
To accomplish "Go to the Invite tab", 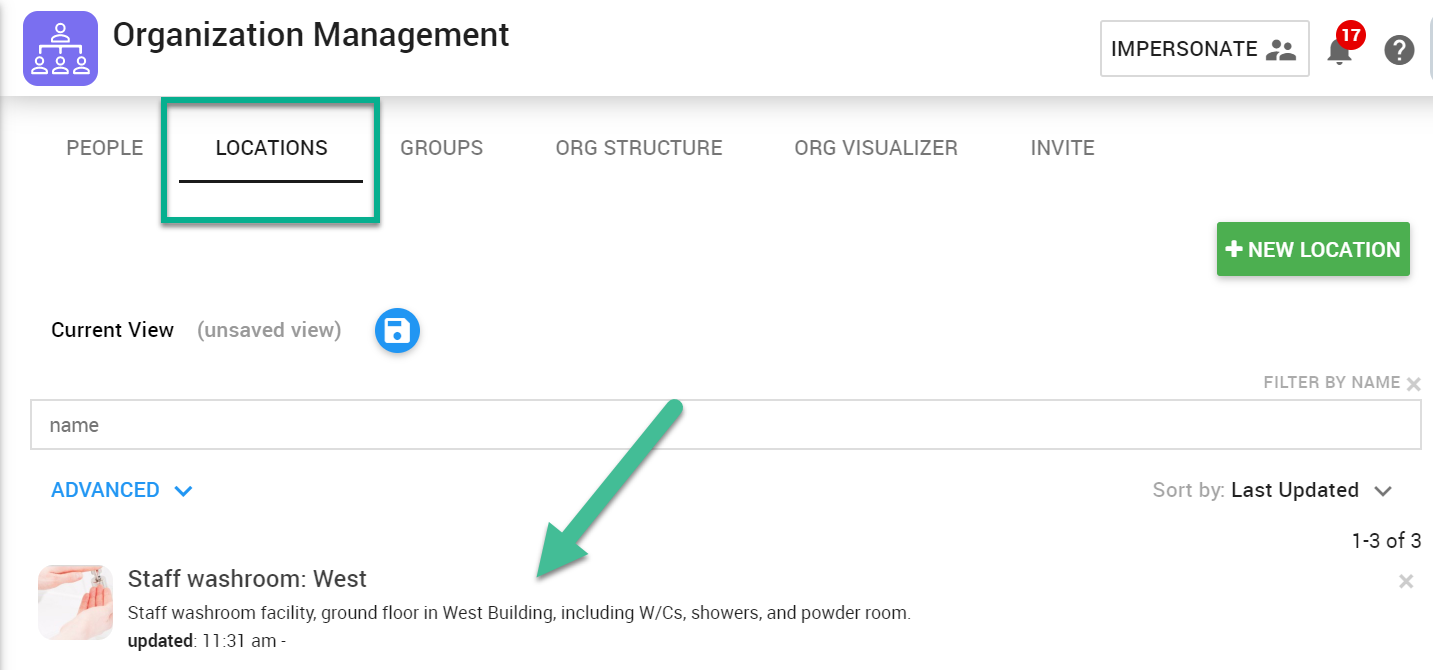I will 1063,148.
